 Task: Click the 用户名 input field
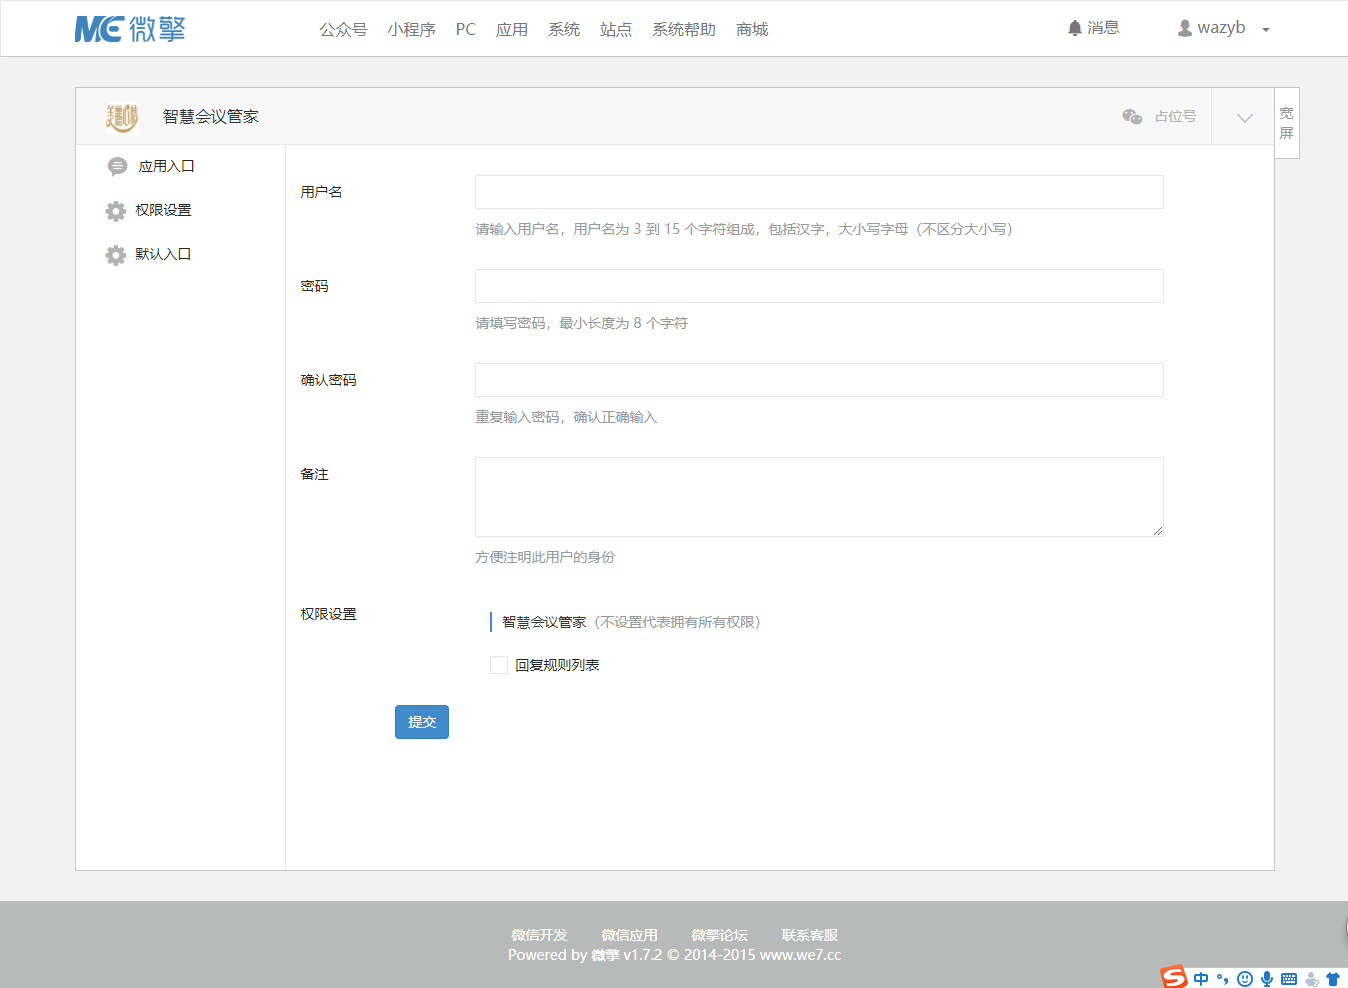tap(819, 192)
